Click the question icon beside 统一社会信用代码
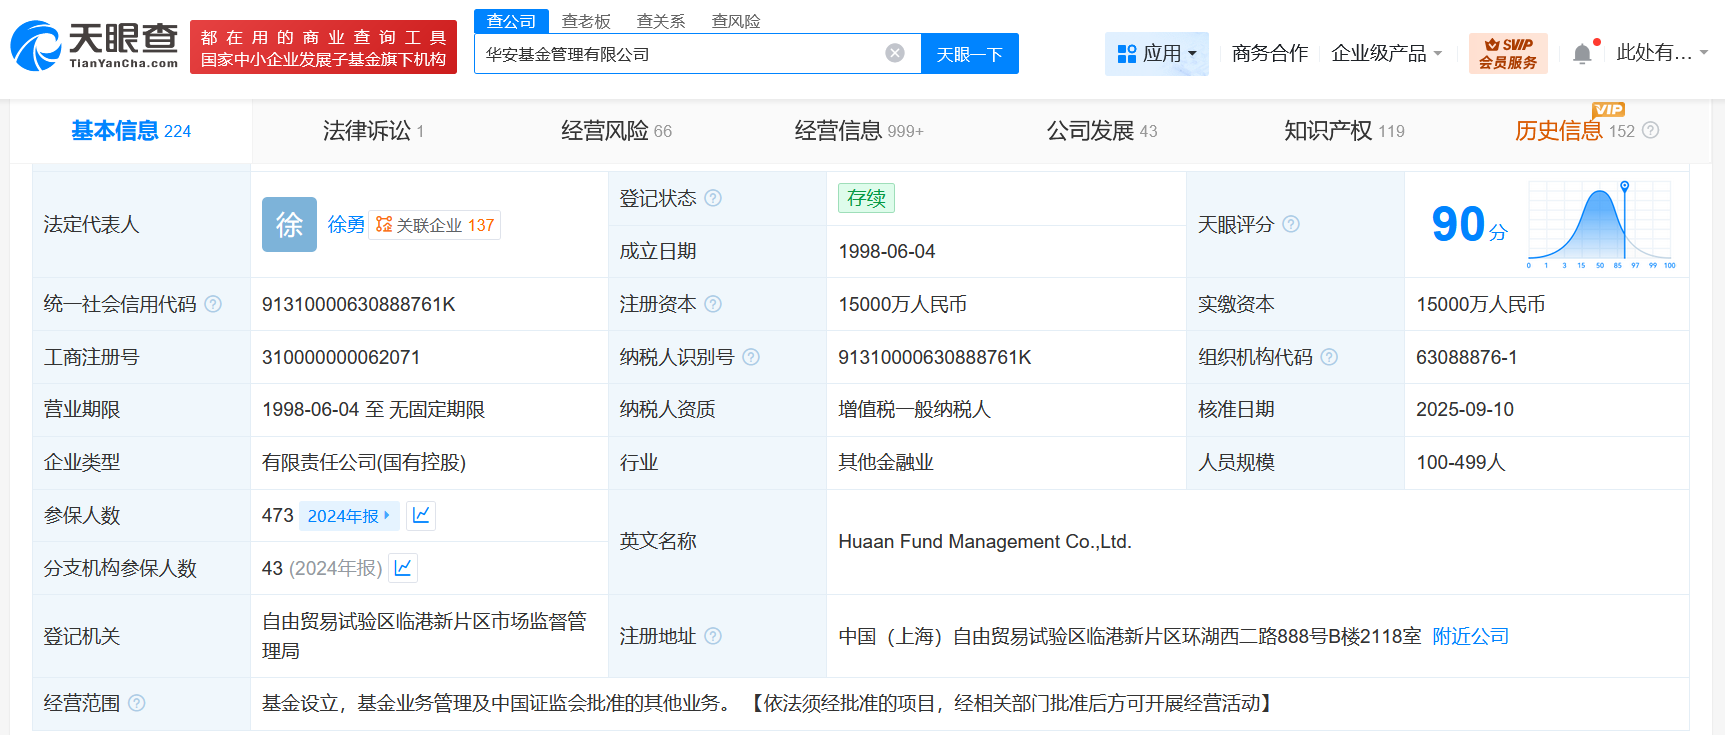 [x=213, y=304]
